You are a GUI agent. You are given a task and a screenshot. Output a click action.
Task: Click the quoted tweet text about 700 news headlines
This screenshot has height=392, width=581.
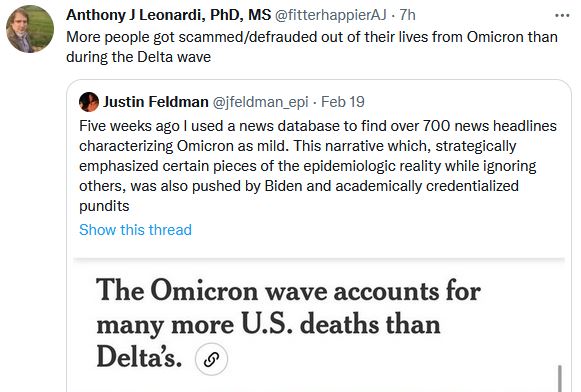coord(318,166)
